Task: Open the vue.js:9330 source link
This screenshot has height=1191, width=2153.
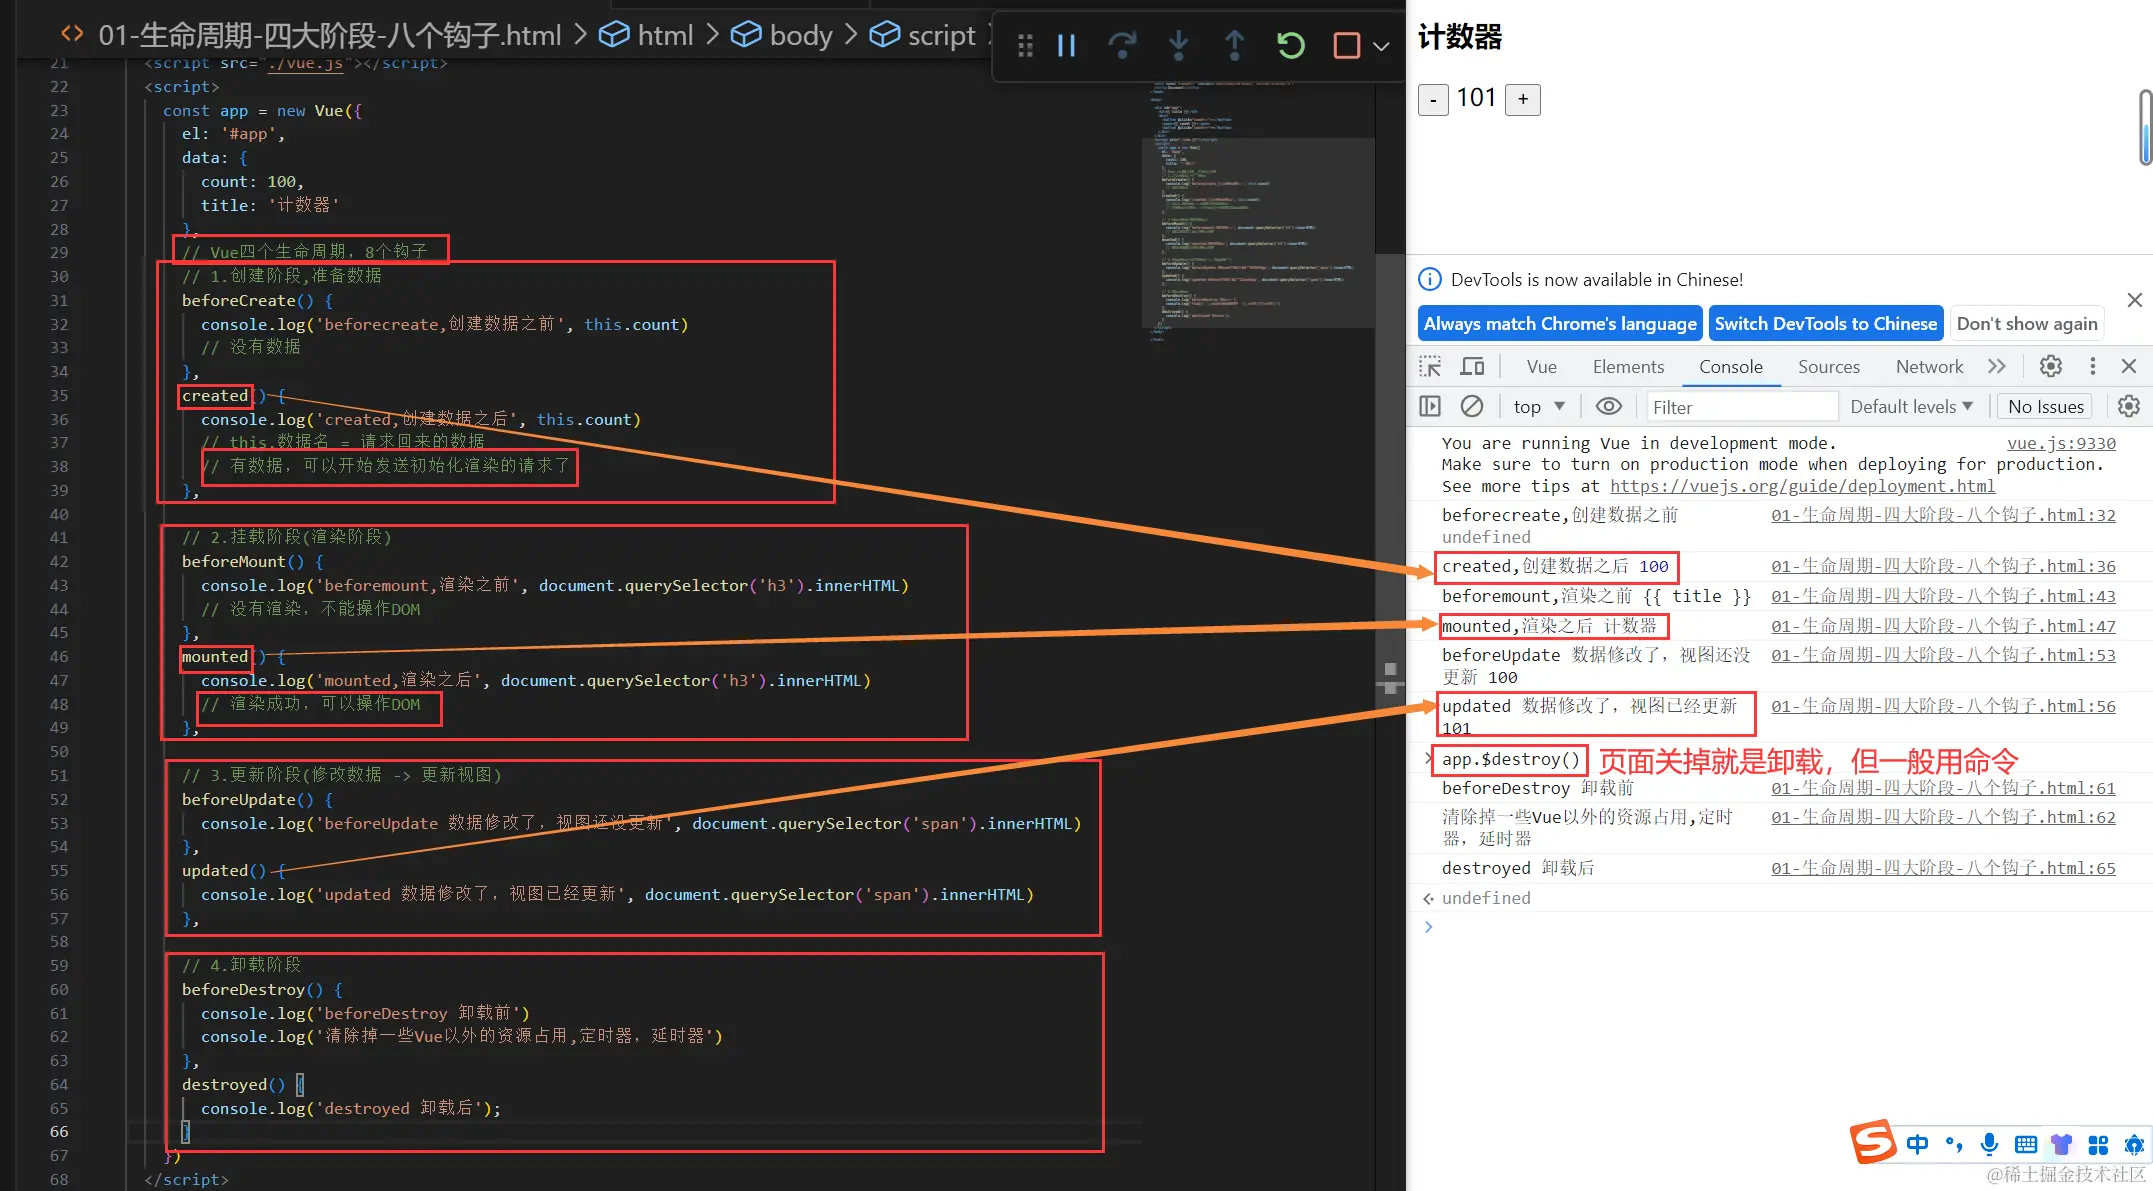Action: pos(2061,443)
